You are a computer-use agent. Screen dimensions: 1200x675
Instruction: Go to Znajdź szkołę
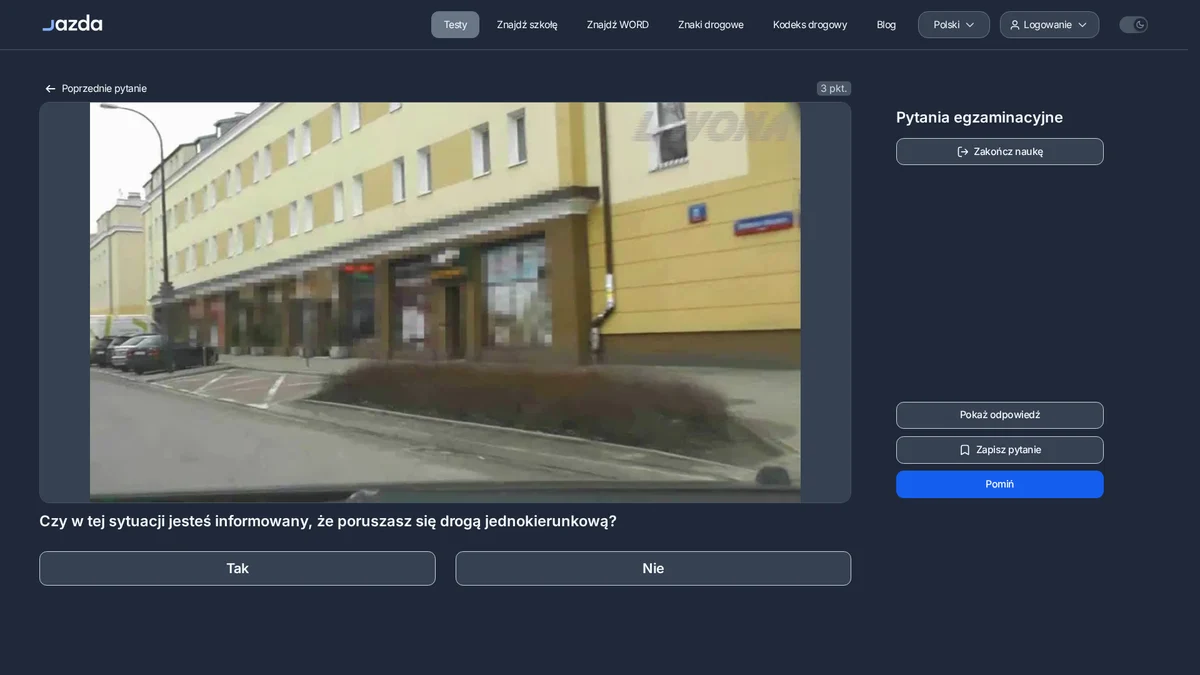527,25
